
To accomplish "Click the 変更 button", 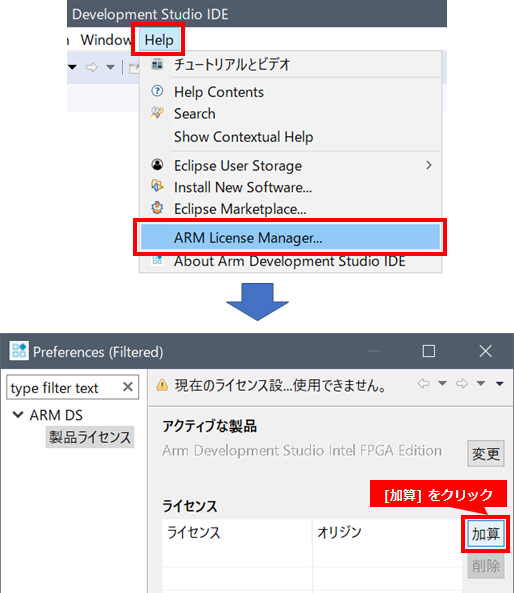I will pos(486,453).
